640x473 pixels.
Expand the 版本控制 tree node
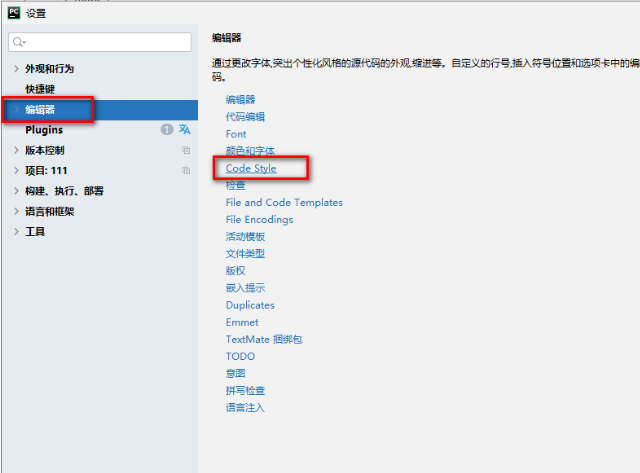coord(16,150)
